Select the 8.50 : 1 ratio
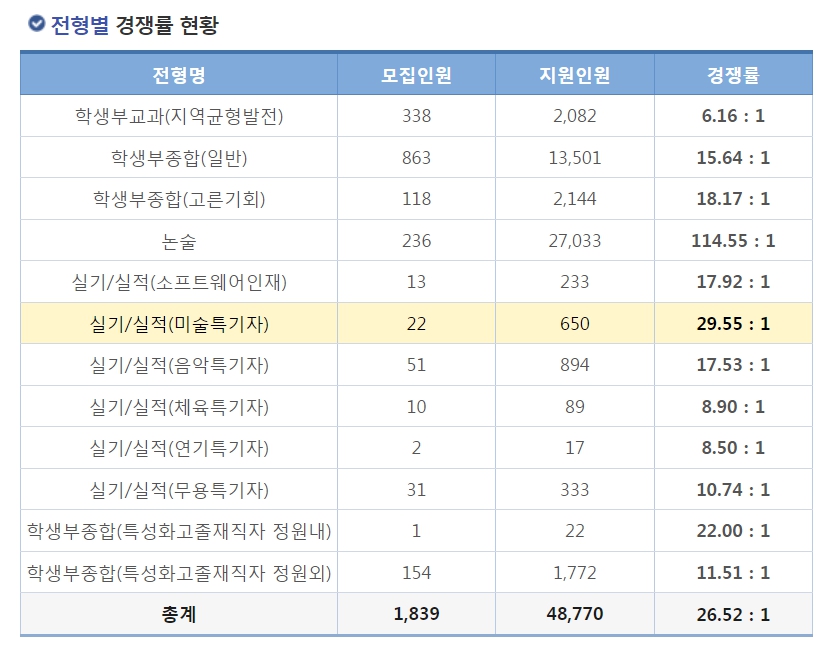Screen dimensions: 826x650 733,448
